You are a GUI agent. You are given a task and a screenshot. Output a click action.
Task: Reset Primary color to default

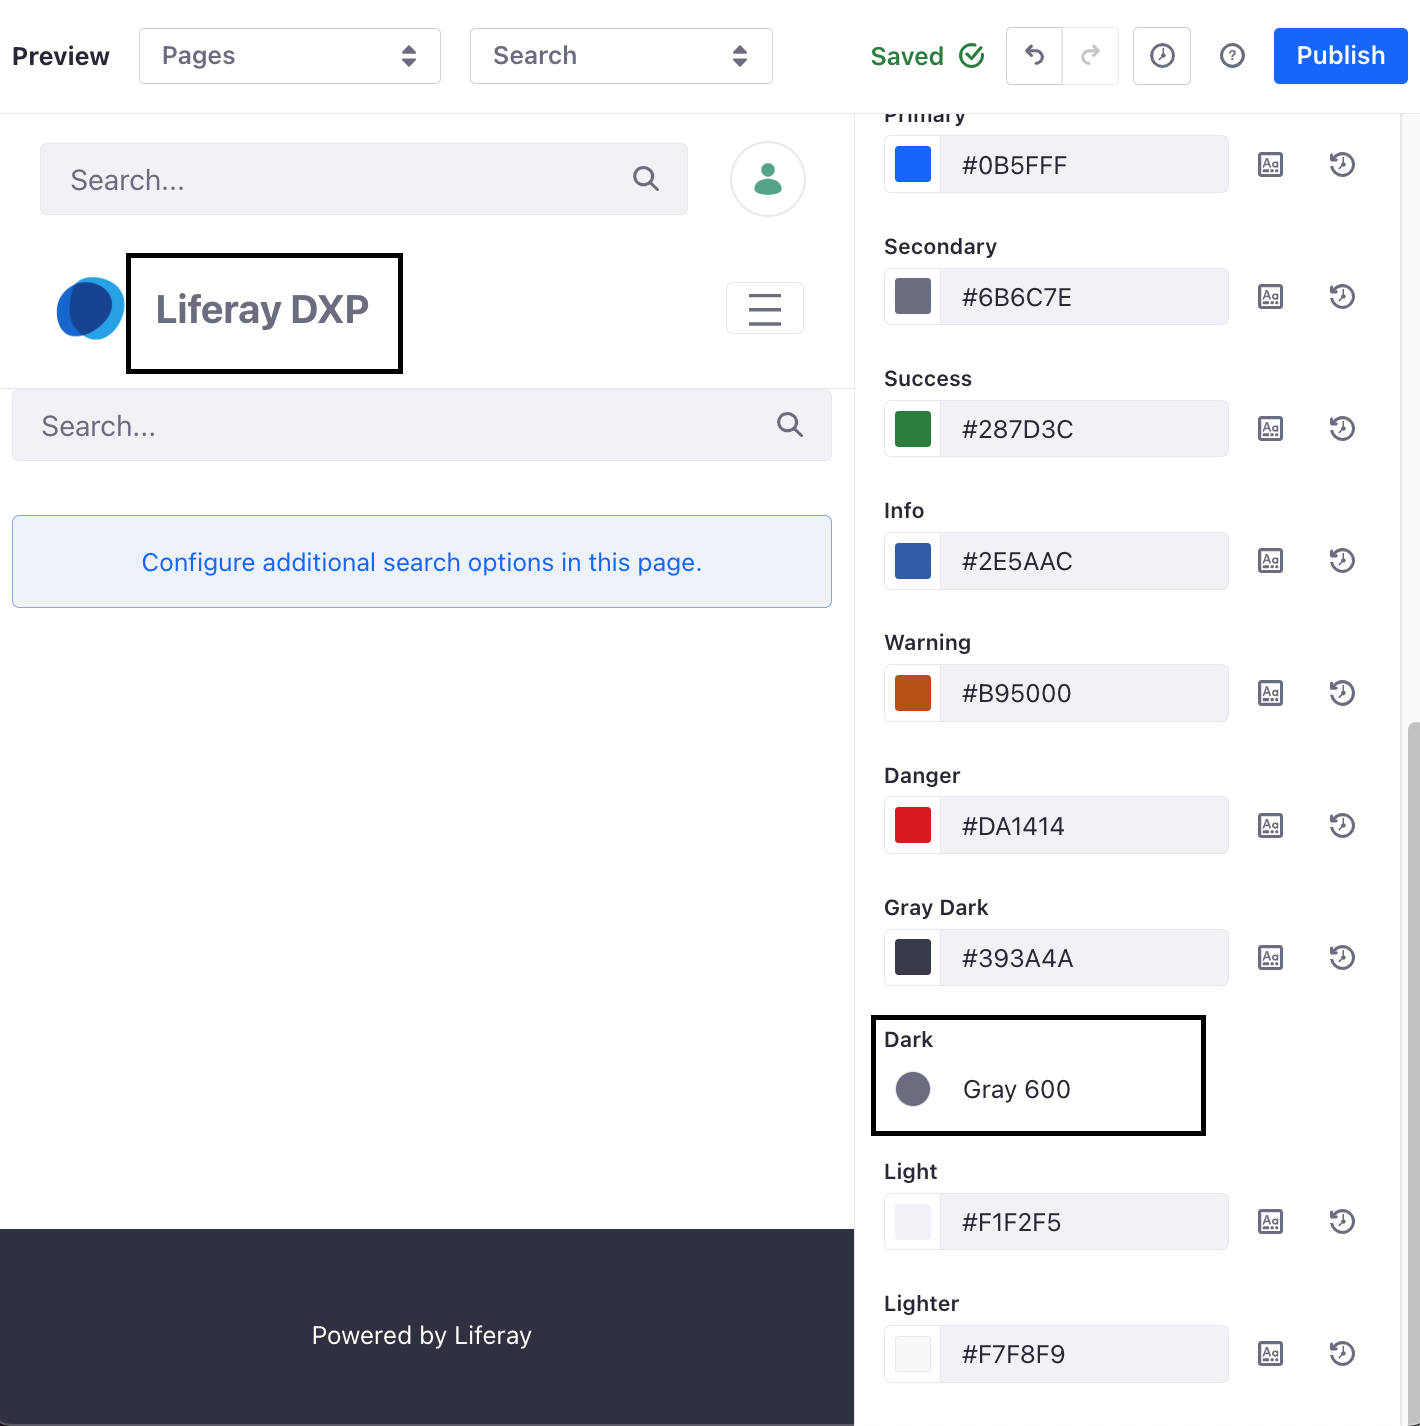[x=1342, y=164]
